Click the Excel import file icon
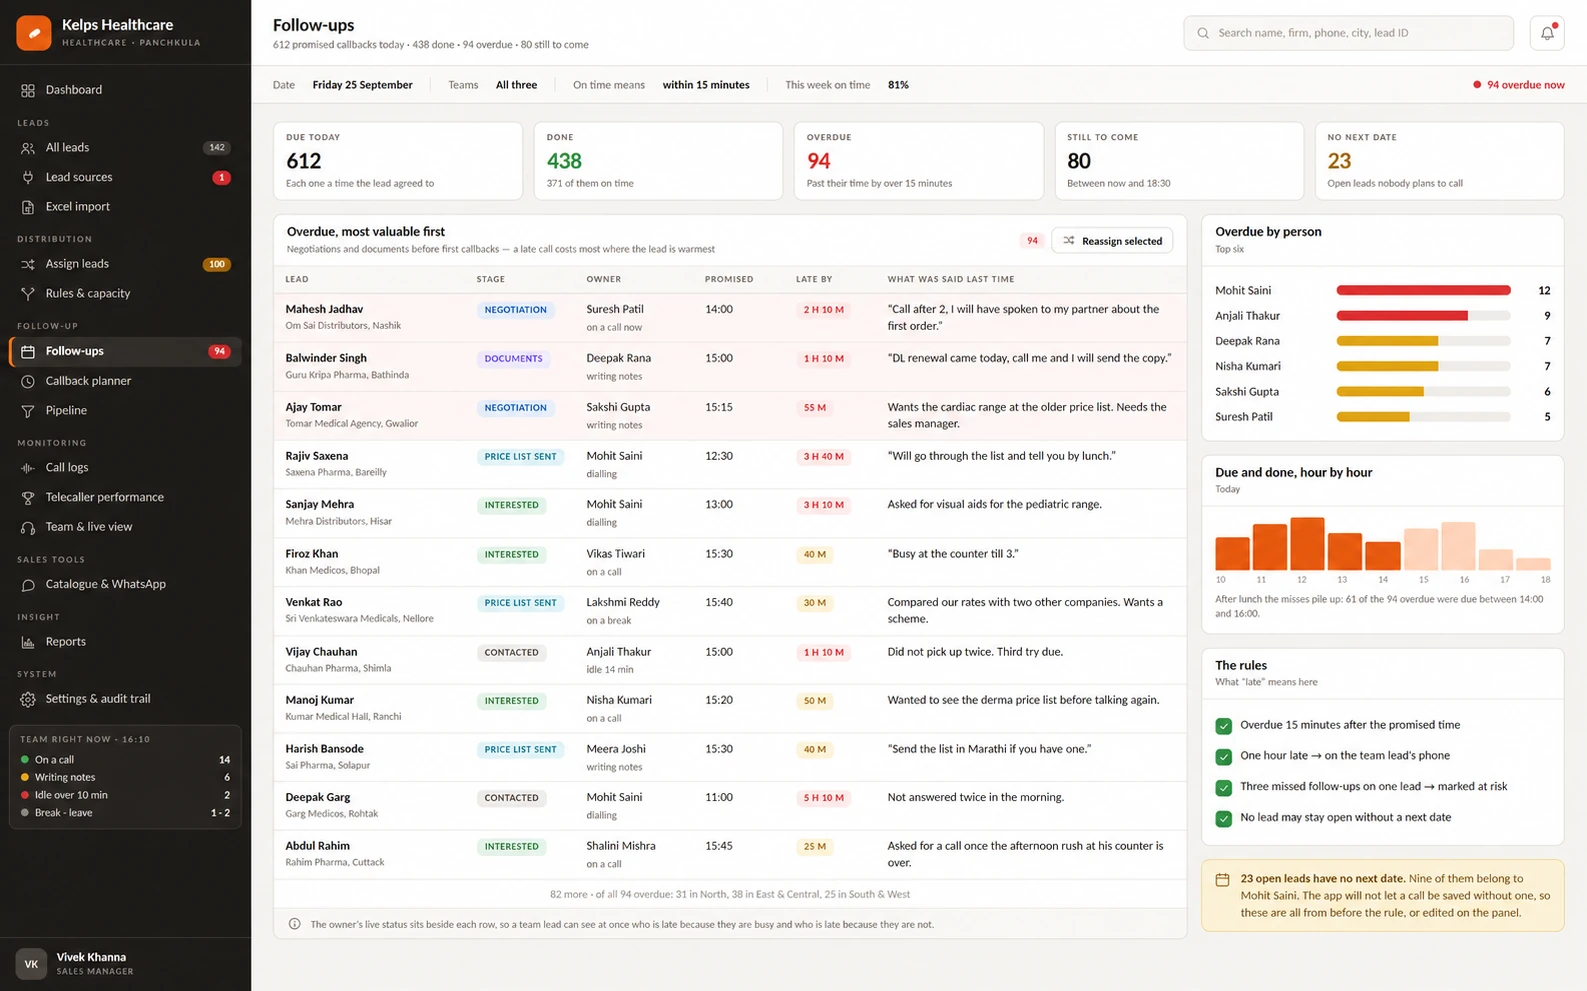This screenshot has width=1587, height=991. (x=28, y=207)
